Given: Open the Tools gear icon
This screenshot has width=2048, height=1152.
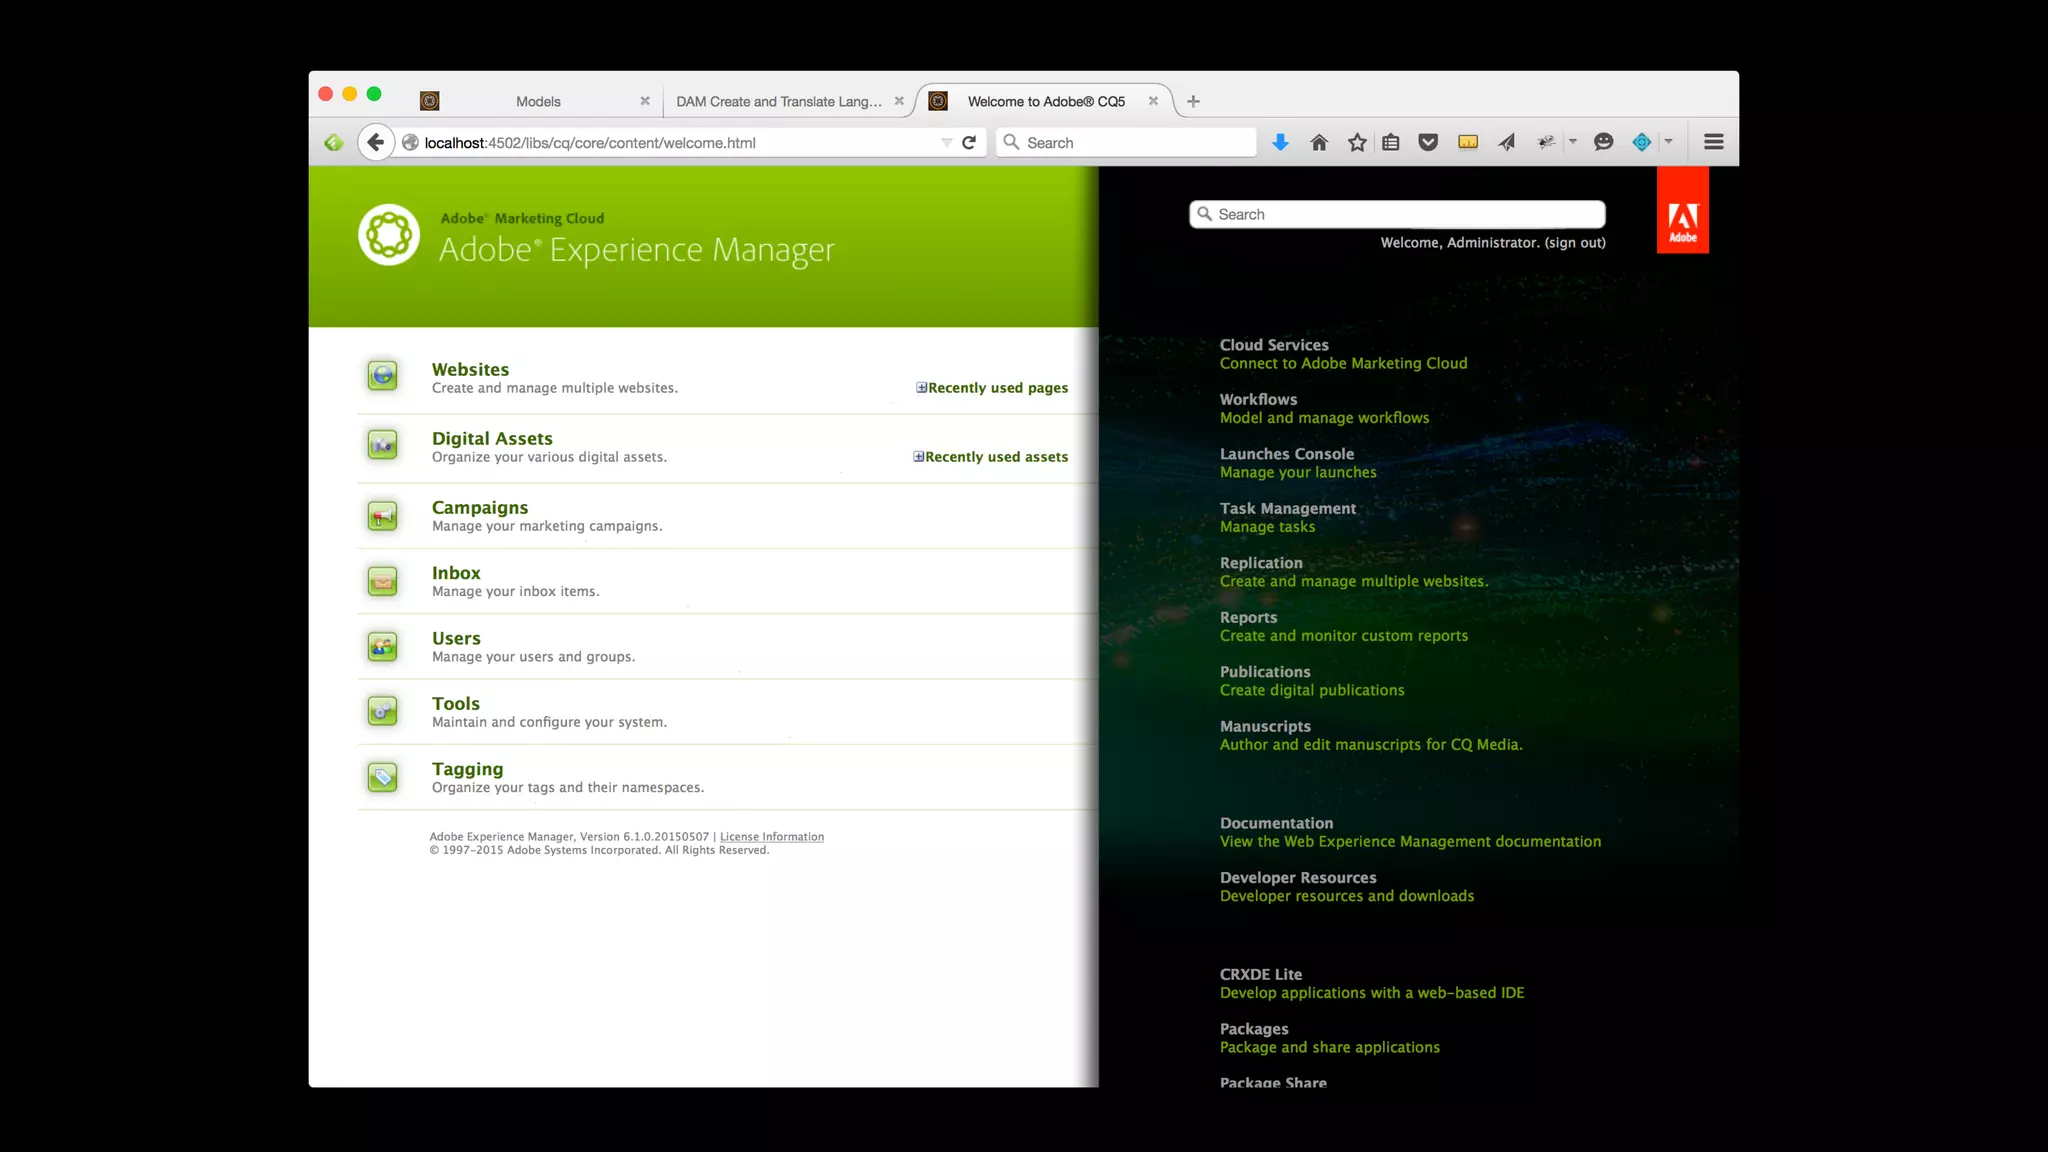Looking at the screenshot, I should (382, 712).
